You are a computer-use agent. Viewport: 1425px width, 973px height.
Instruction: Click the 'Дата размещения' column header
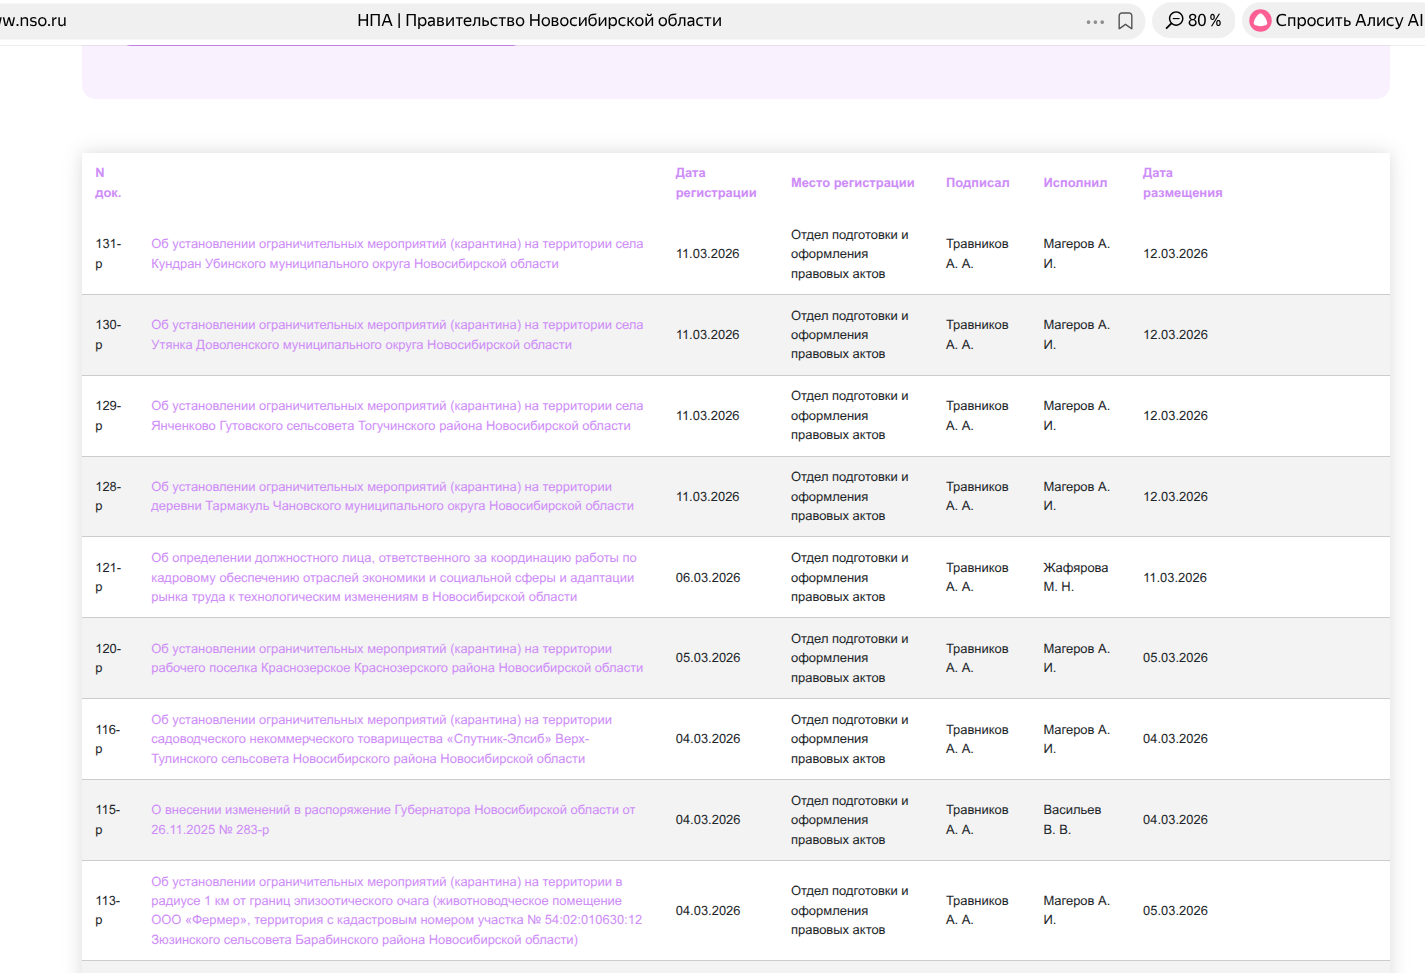[1182, 183]
